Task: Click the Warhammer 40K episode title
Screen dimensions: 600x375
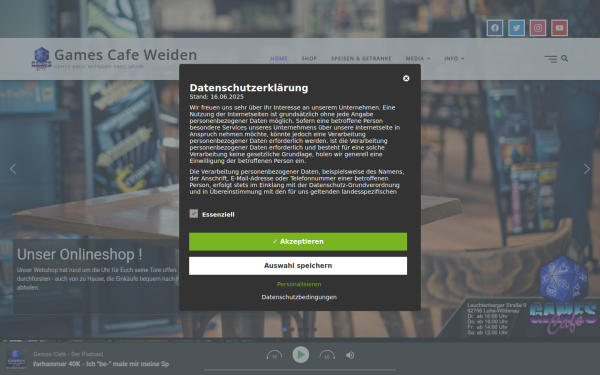Action: 101,364
